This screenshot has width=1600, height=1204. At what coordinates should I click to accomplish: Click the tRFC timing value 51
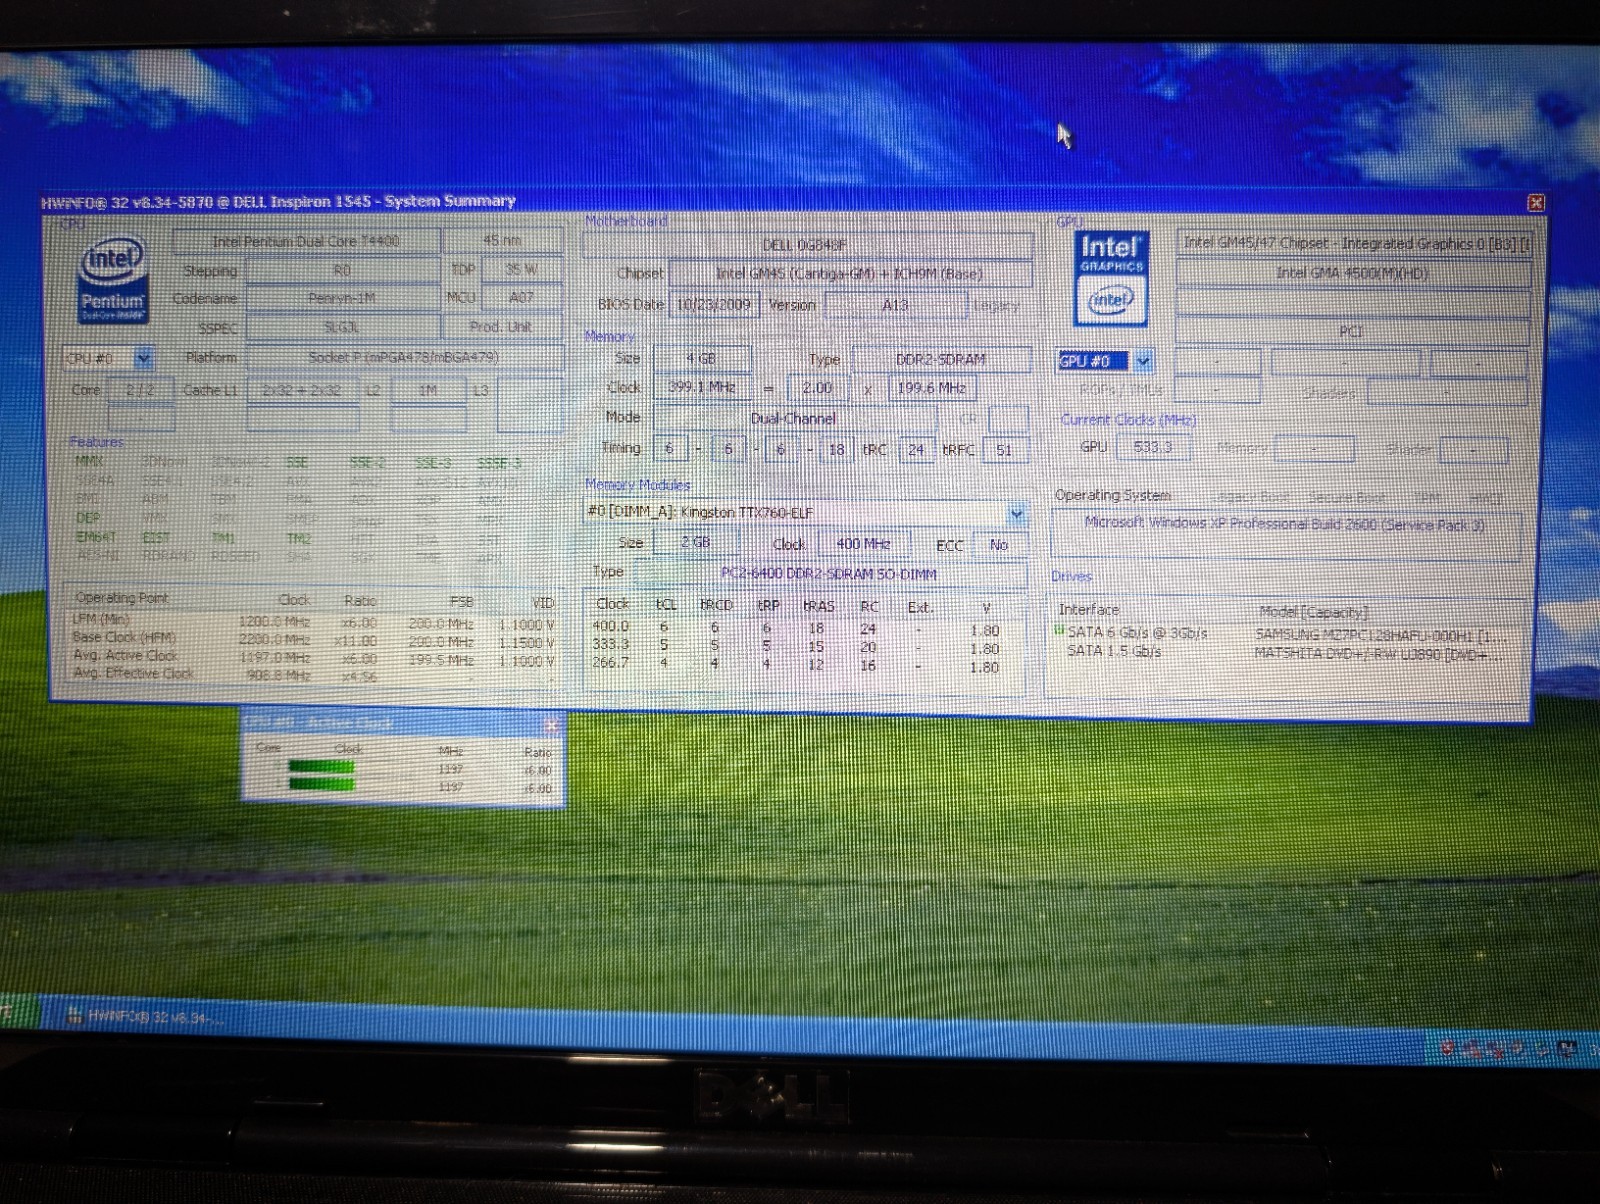pos(1004,451)
